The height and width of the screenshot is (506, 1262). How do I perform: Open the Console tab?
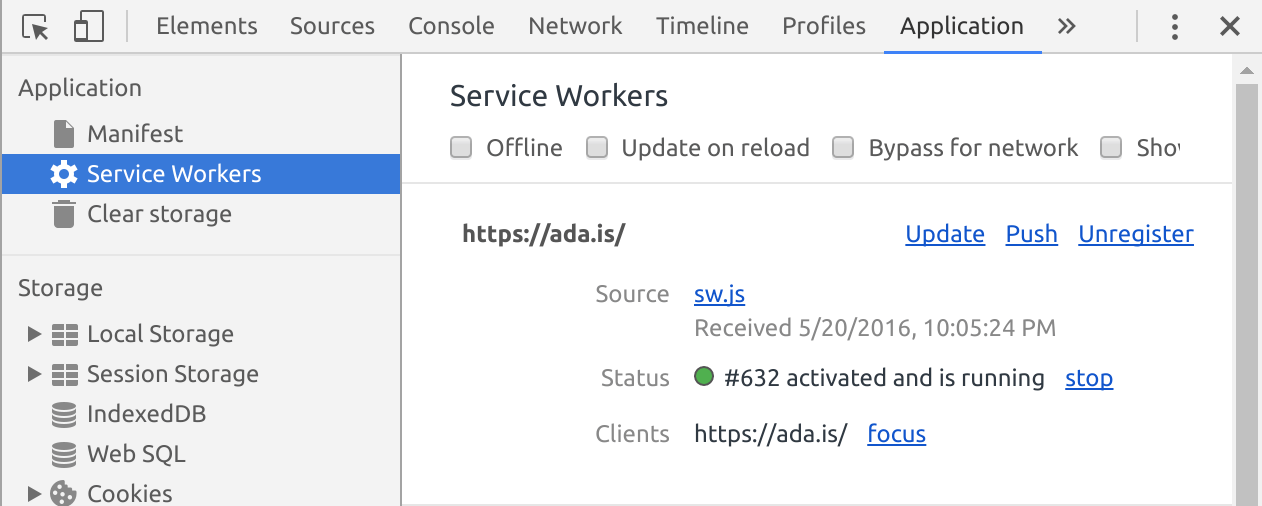coord(451,27)
